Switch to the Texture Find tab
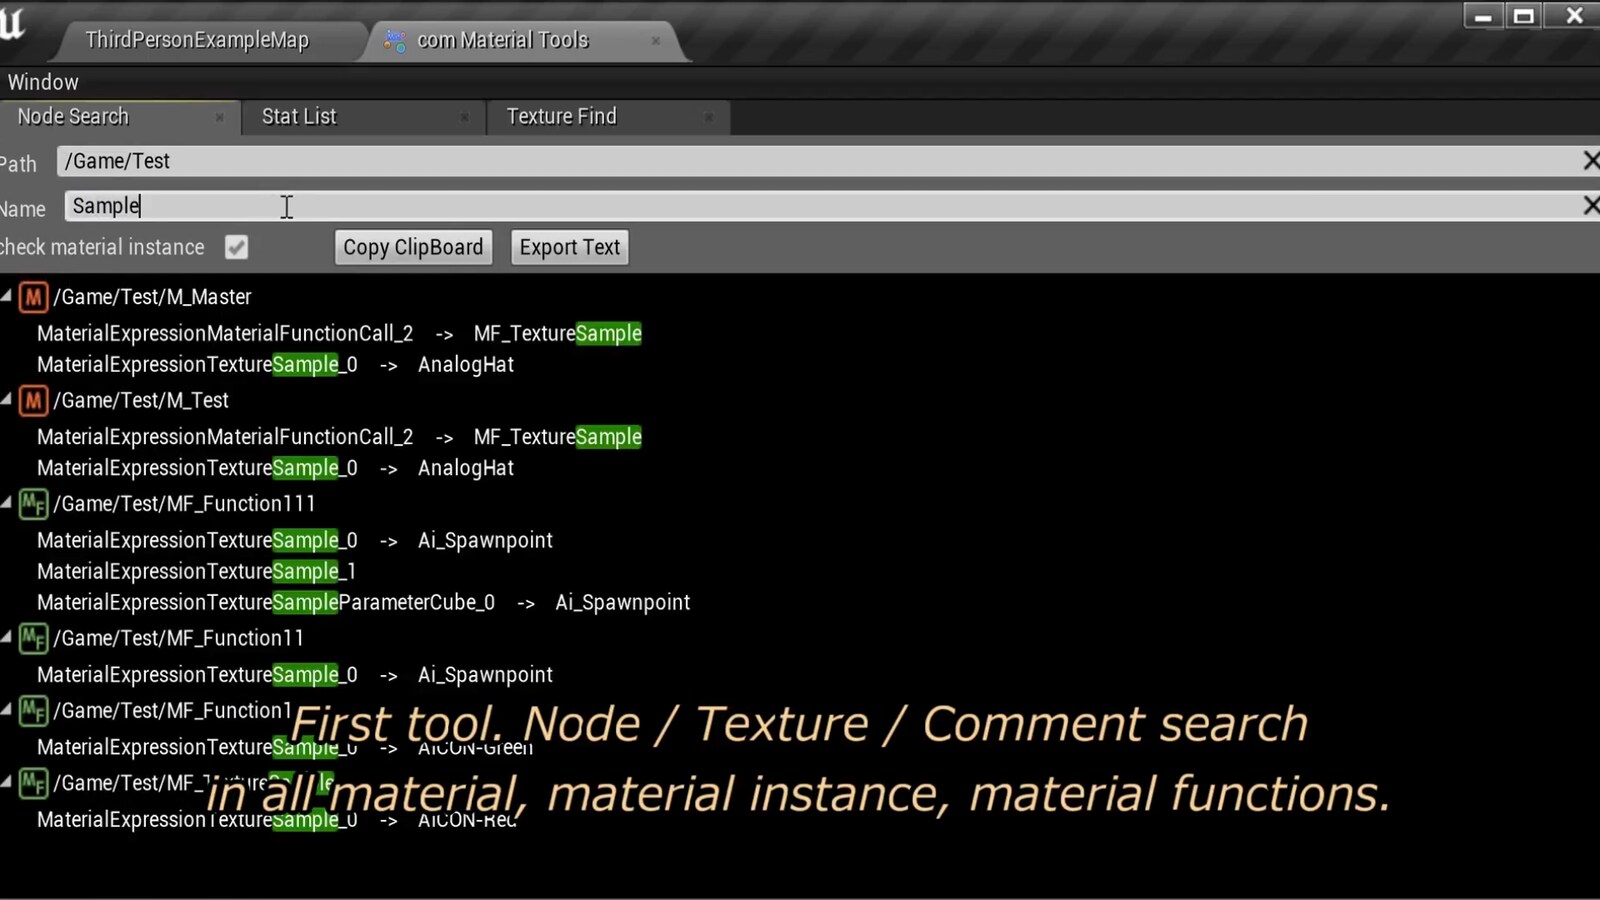Image resolution: width=1600 pixels, height=900 pixels. pyautogui.click(x=561, y=116)
